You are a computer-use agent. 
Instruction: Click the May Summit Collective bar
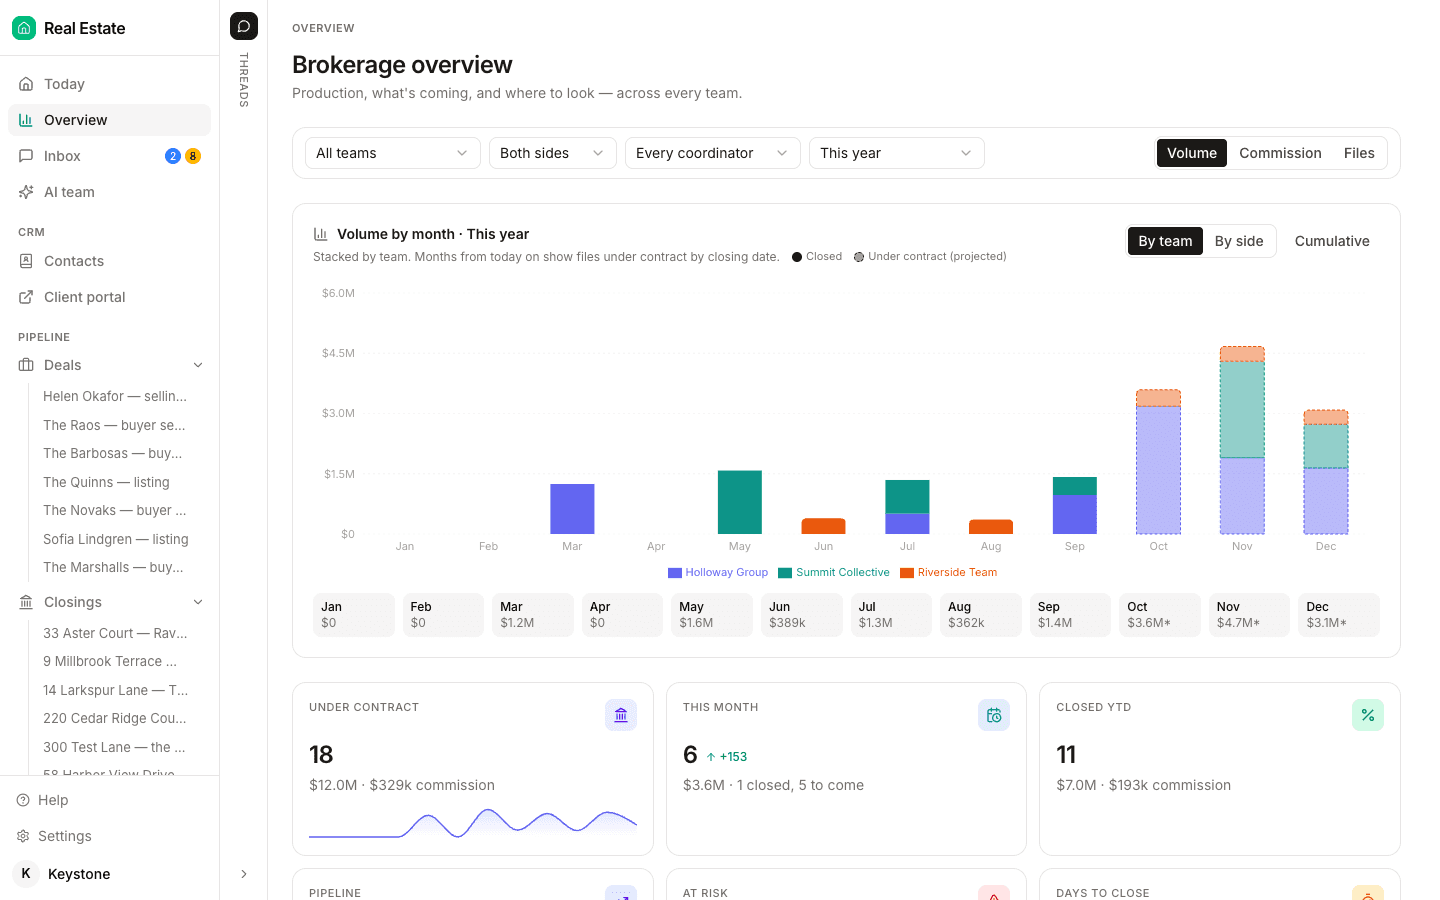point(740,502)
